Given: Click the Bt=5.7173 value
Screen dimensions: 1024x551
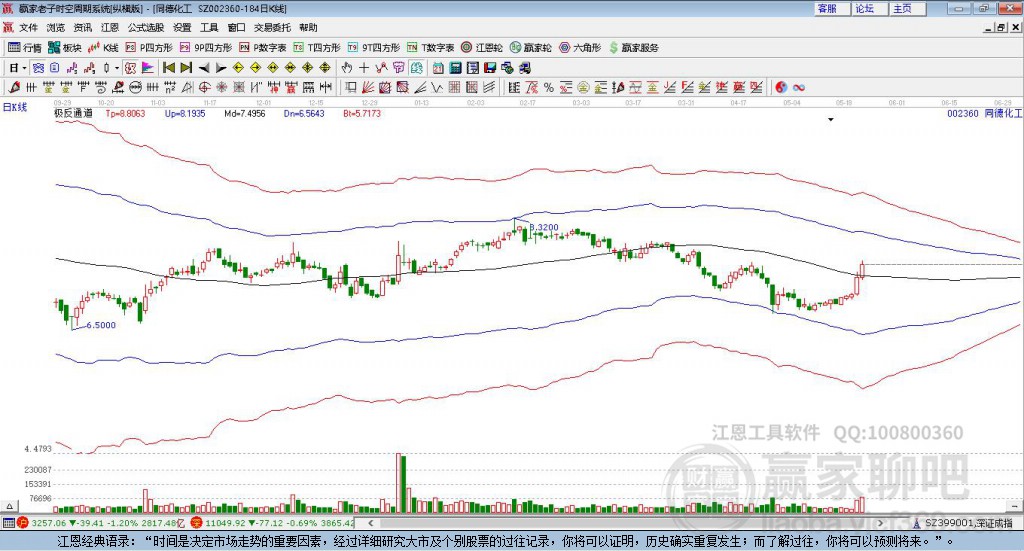Looking at the screenshot, I should 362,113.
